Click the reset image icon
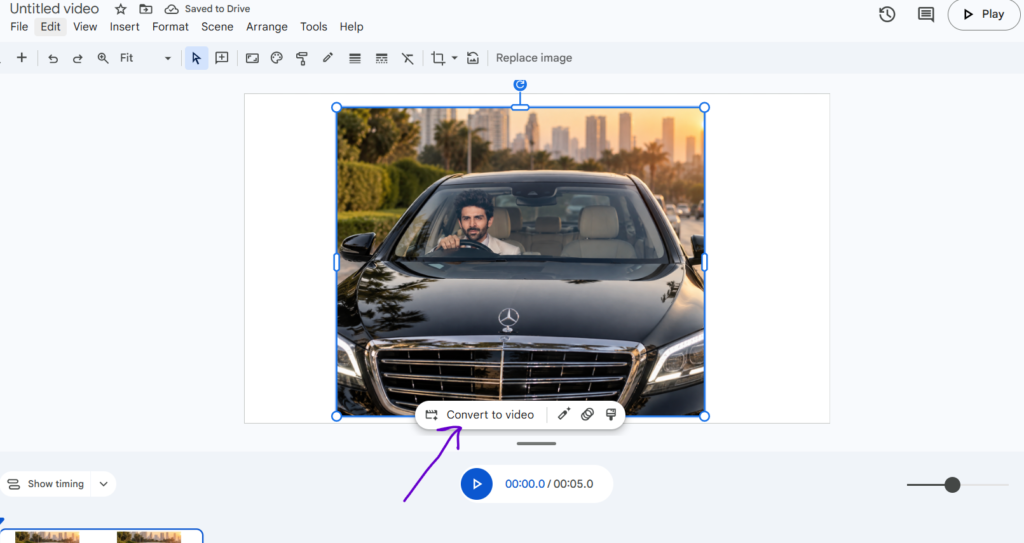 coord(473,58)
